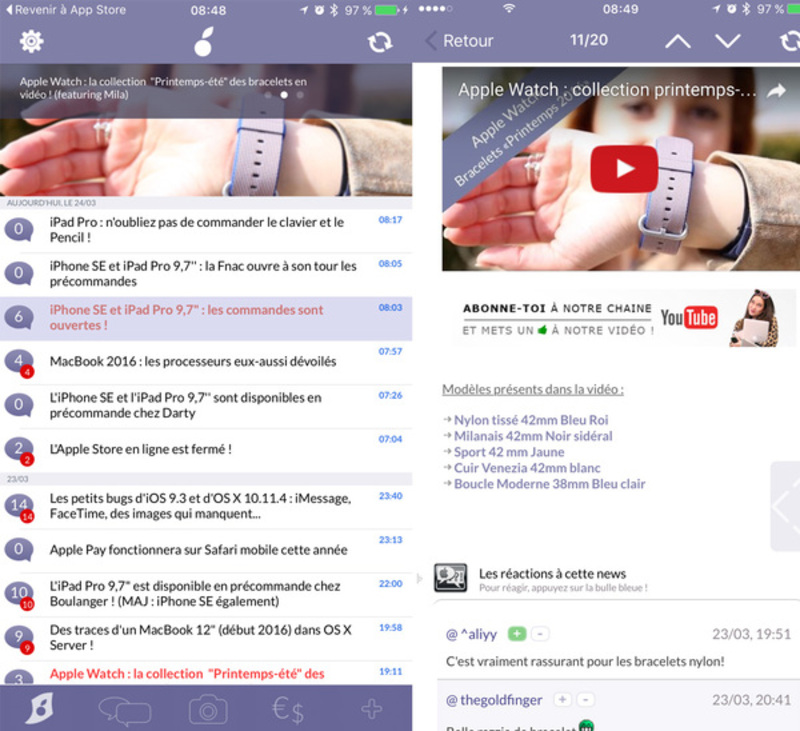
Task: Open article MacBook 2016 processeurs dévoilés
Action: click(206, 362)
